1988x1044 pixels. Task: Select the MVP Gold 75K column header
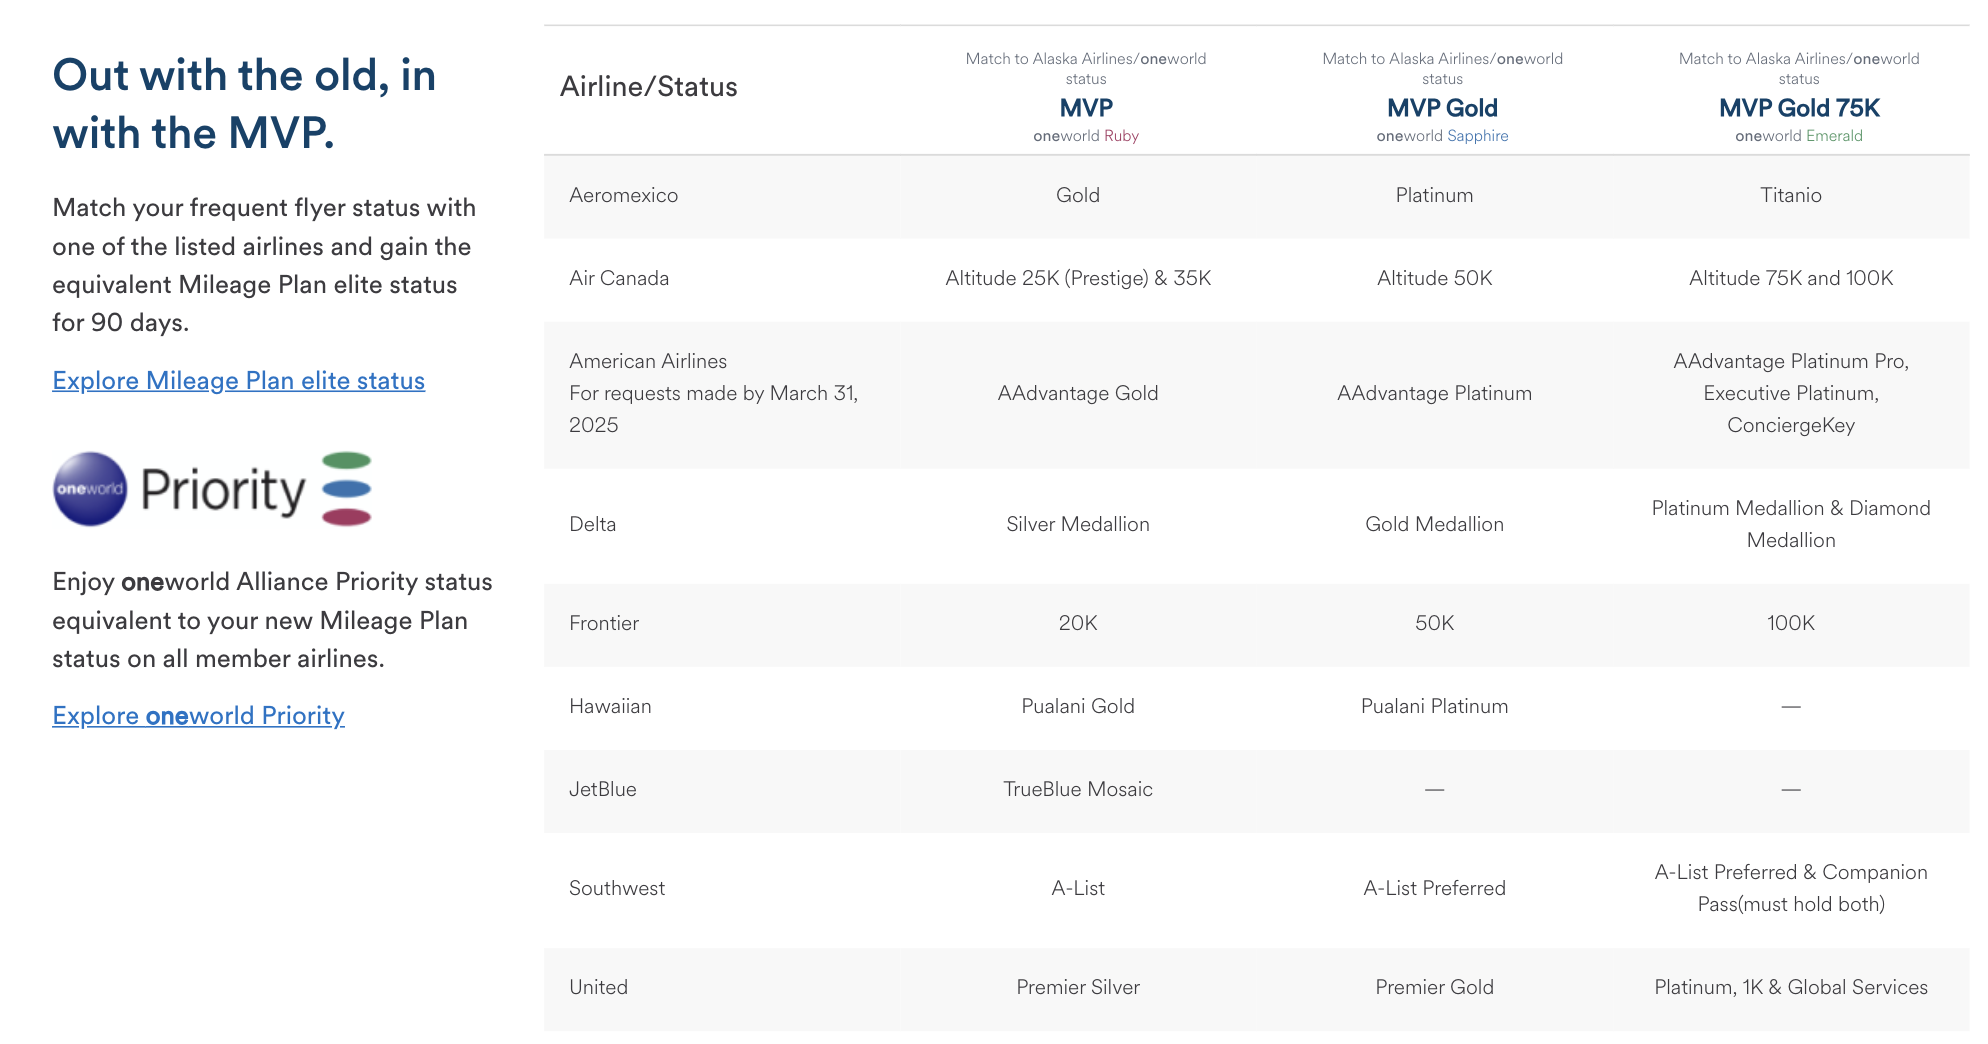pos(1799,107)
